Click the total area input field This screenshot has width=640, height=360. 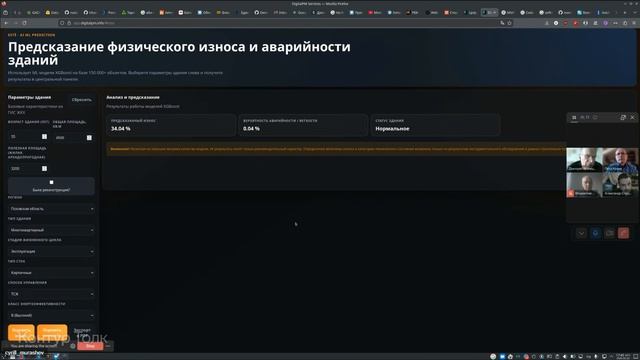(x=73, y=138)
